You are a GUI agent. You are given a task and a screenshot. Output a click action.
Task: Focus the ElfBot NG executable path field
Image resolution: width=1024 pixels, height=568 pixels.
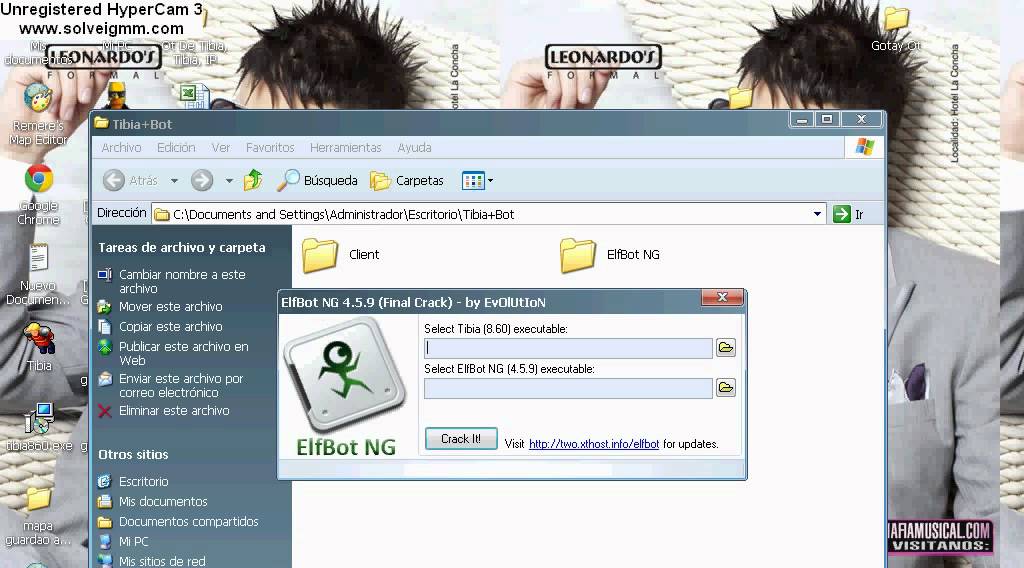[568, 388]
